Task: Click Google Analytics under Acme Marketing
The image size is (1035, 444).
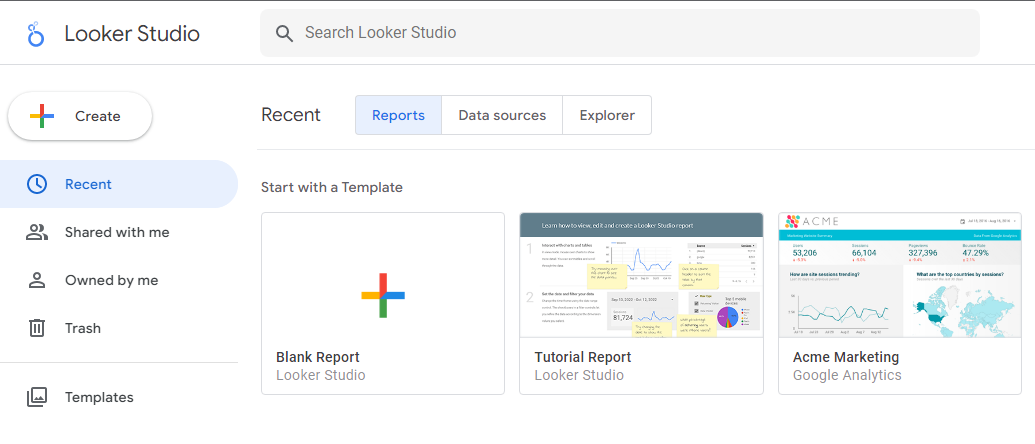Action: pos(847,375)
